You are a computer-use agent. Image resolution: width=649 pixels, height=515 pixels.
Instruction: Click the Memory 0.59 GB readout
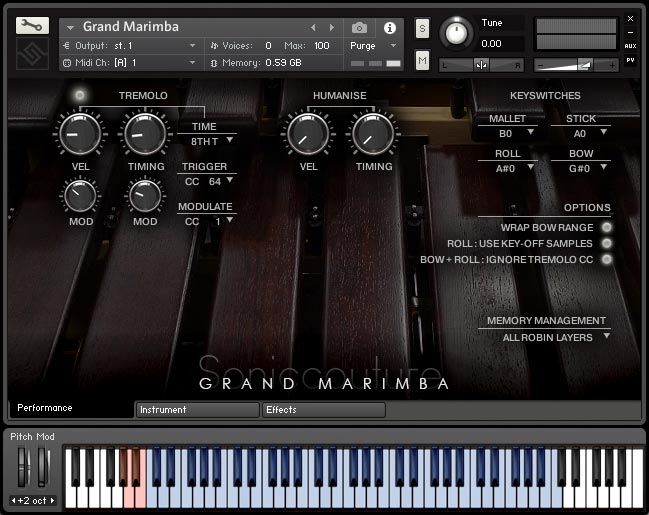[283, 63]
